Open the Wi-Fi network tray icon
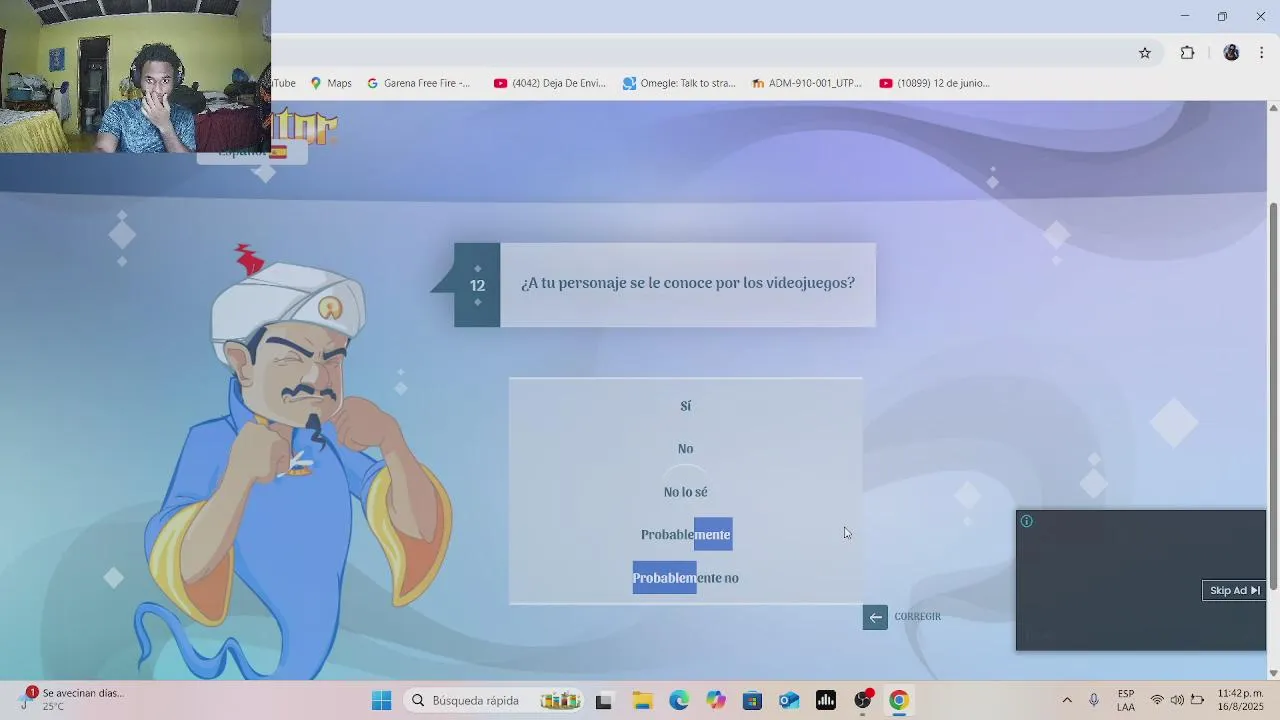1280x720 pixels. (1157, 701)
